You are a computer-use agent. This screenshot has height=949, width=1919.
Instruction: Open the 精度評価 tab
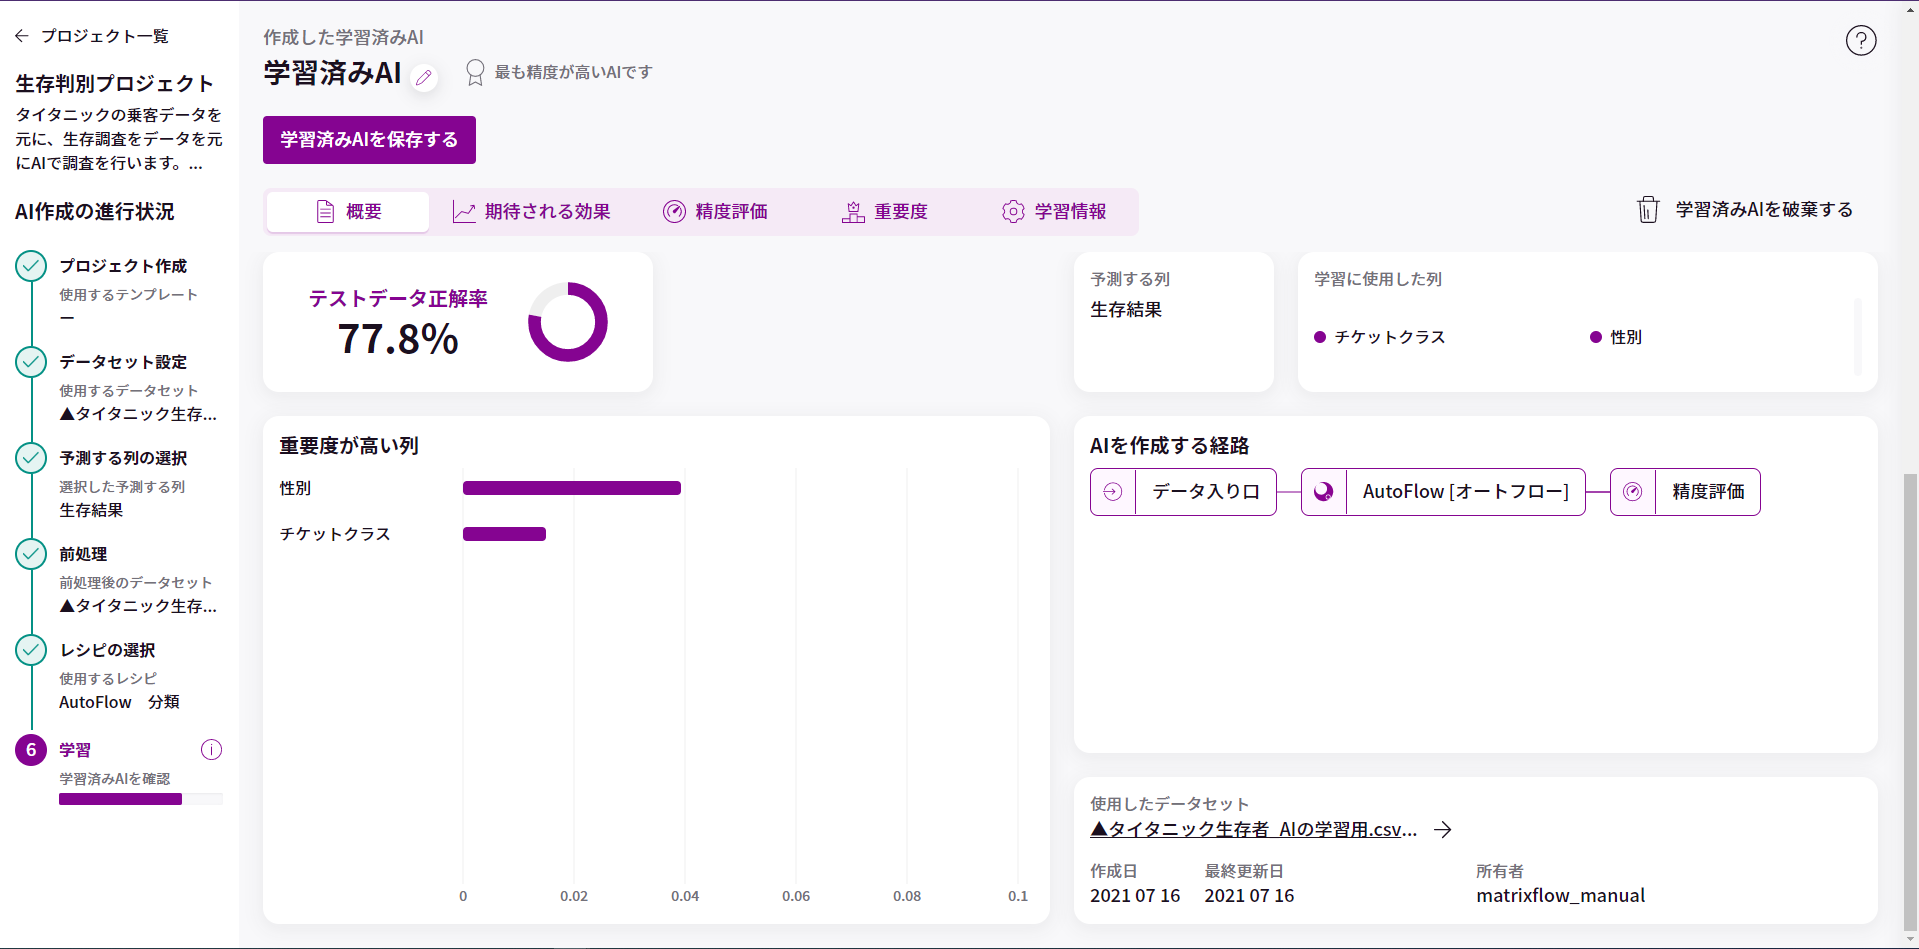pos(715,212)
